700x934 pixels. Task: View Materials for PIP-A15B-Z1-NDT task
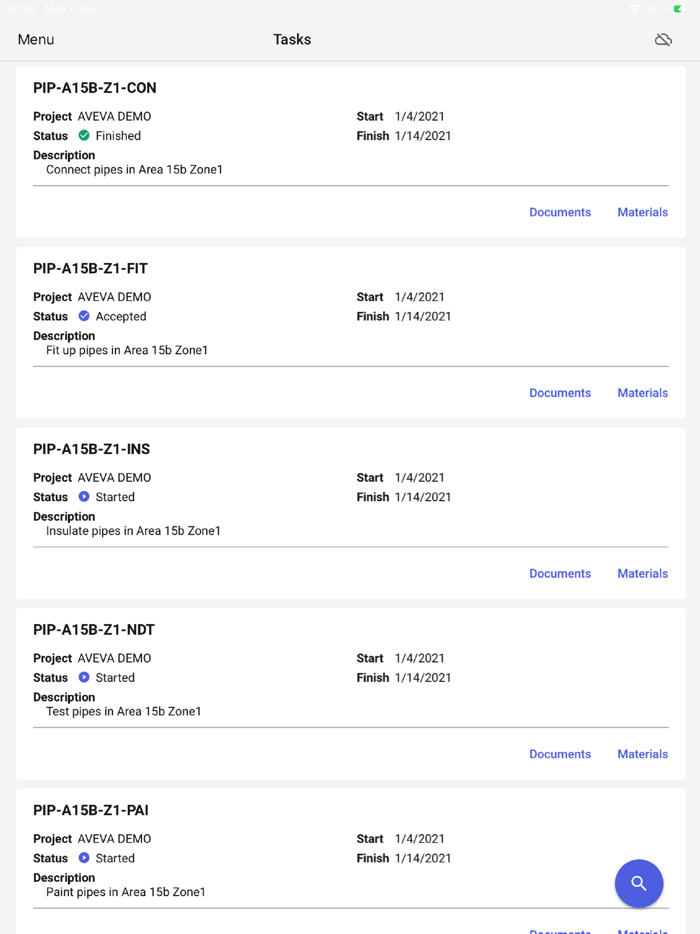(642, 754)
